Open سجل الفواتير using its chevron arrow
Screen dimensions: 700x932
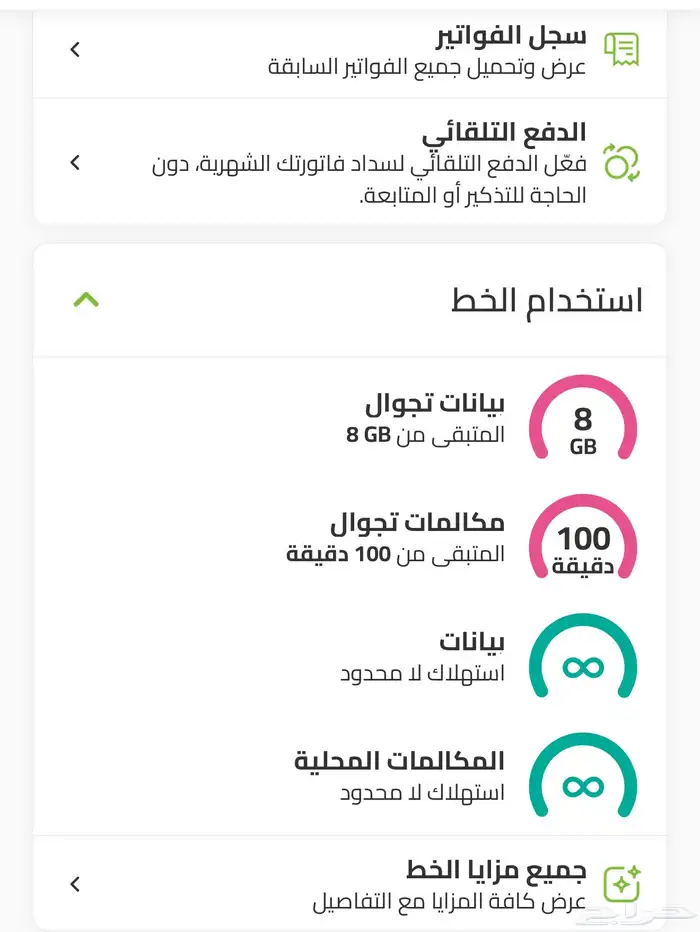point(75,49)
